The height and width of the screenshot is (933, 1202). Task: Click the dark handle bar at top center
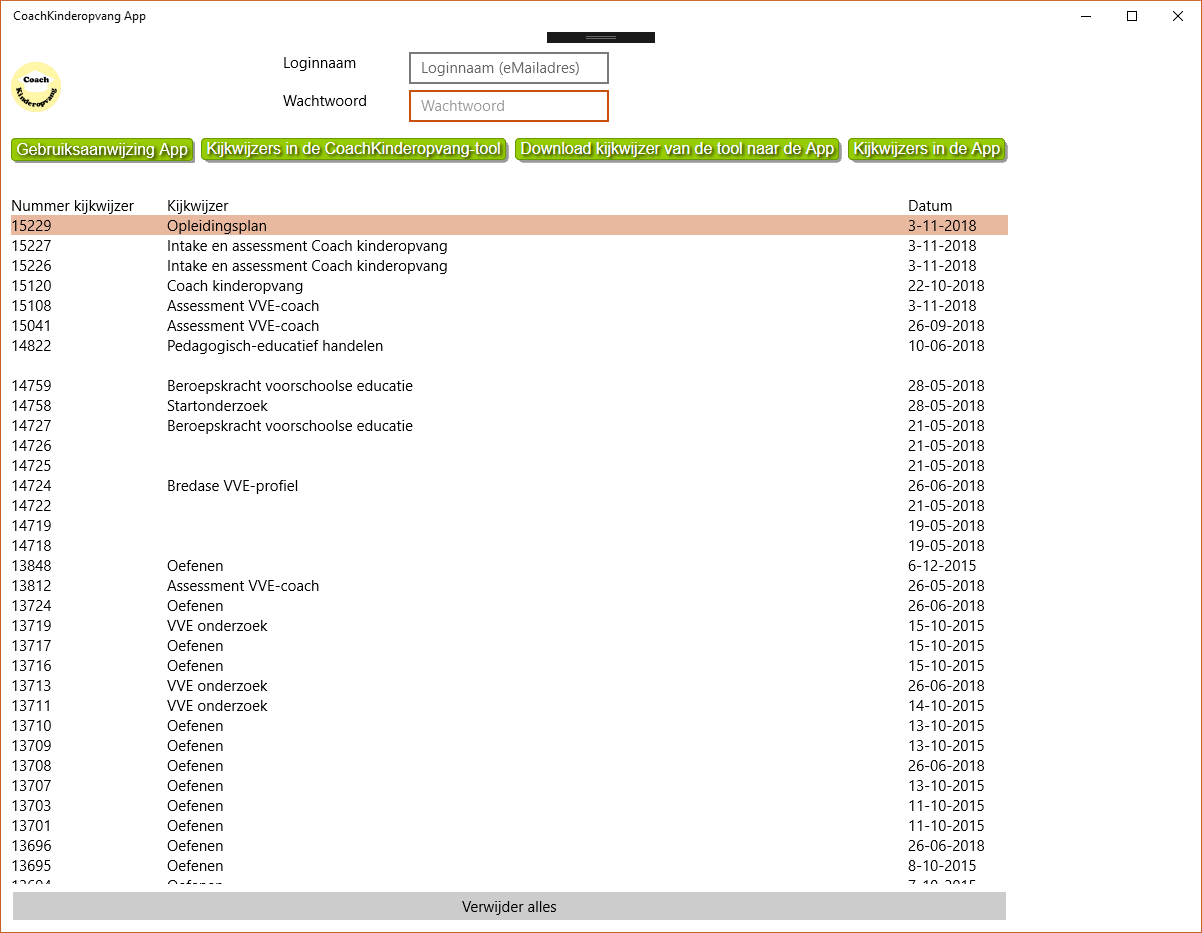click(601, 37)
